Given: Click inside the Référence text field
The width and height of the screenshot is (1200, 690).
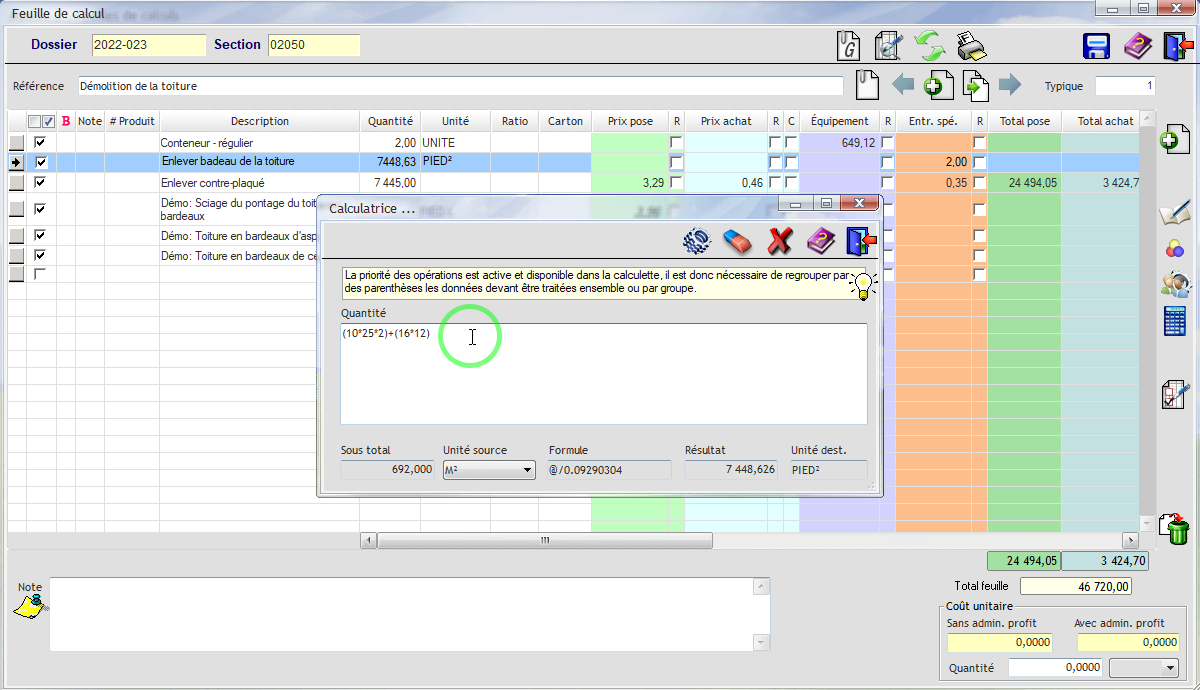Looking at the screenshot, I should coord(460,86).
